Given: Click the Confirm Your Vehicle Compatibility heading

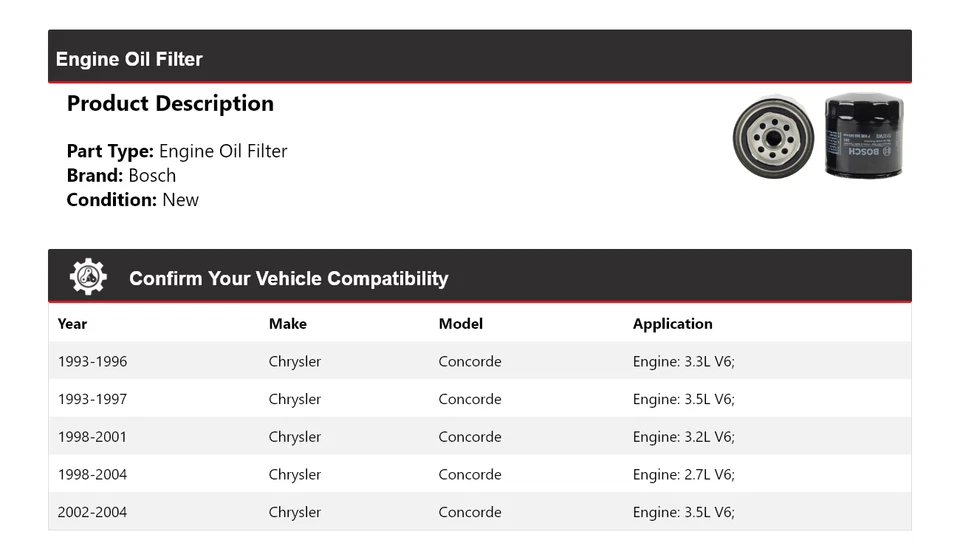Looking at the screenshot, I should pyautogui.click(x=288, y=278).
